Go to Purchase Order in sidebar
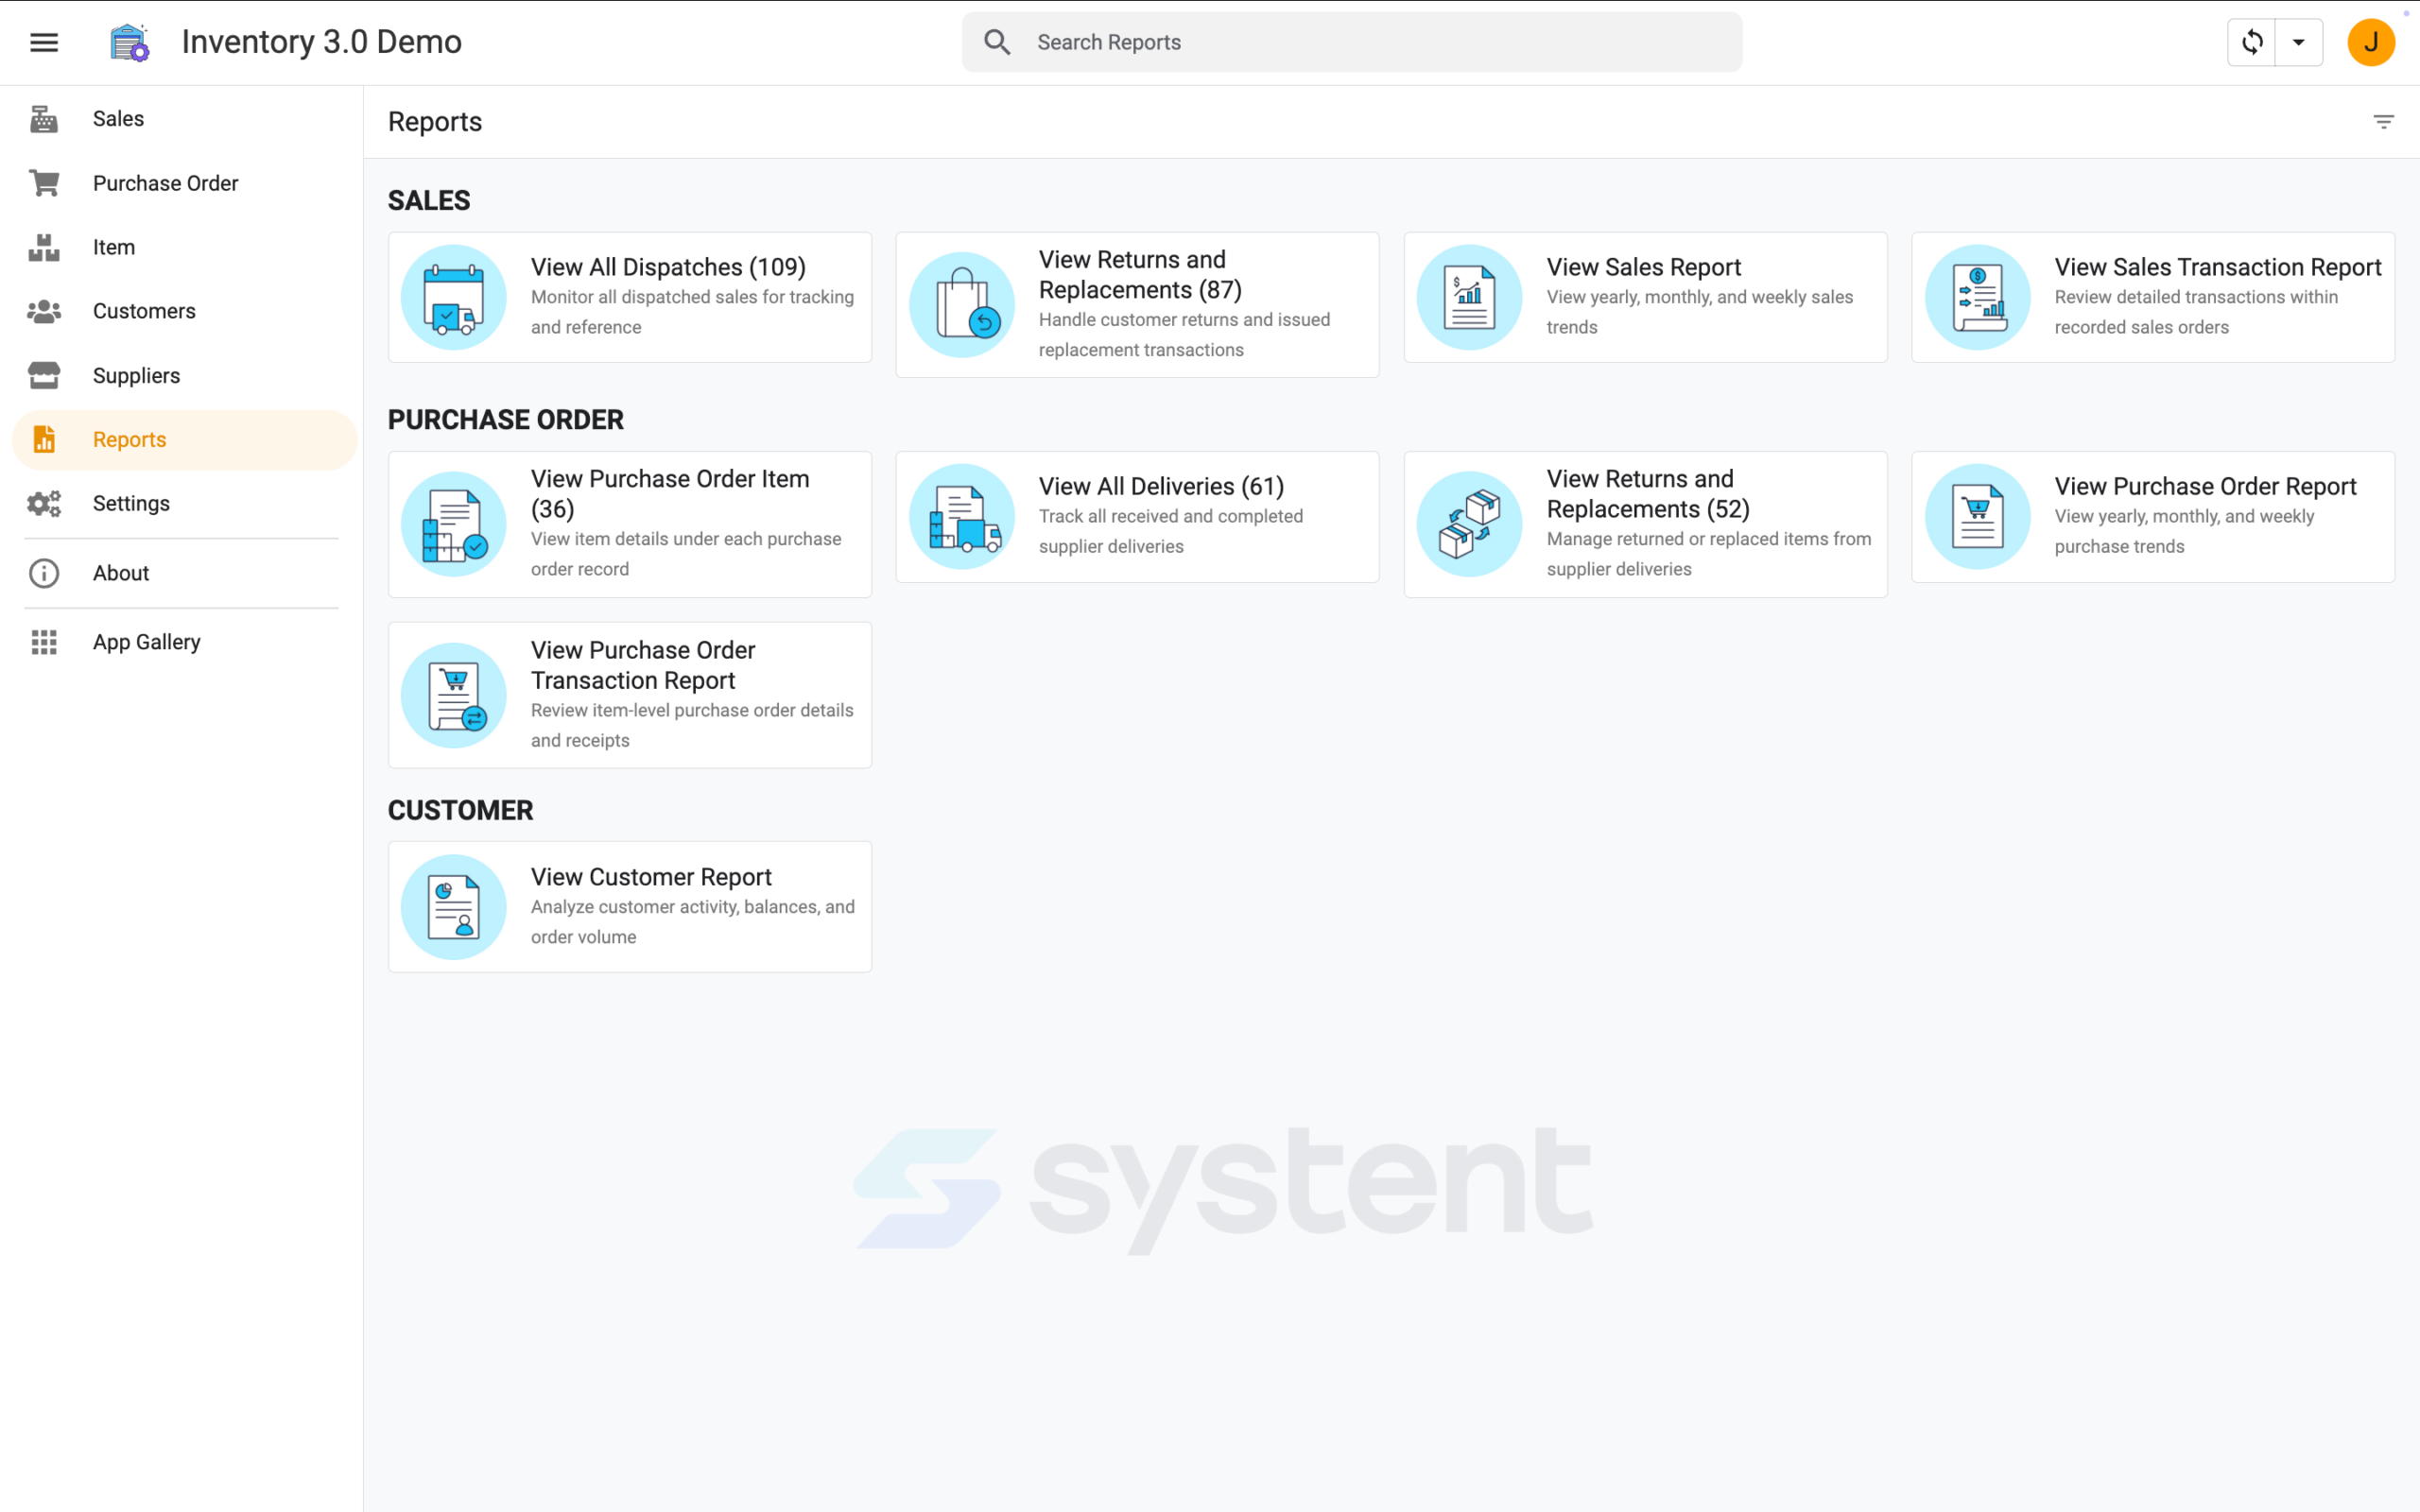2420x1512 pixels. (185, 183)
